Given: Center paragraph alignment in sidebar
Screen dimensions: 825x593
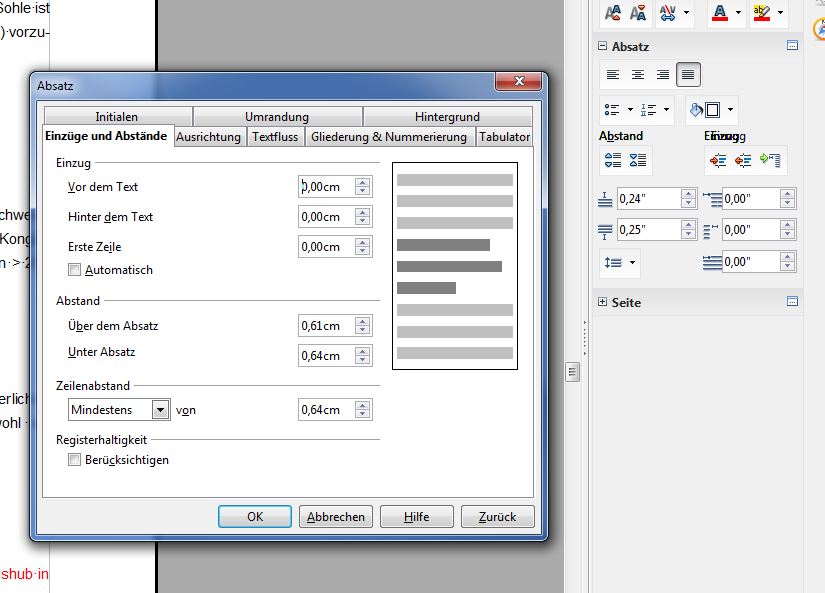Looking at the screenshot, I should tap(638, 75).
